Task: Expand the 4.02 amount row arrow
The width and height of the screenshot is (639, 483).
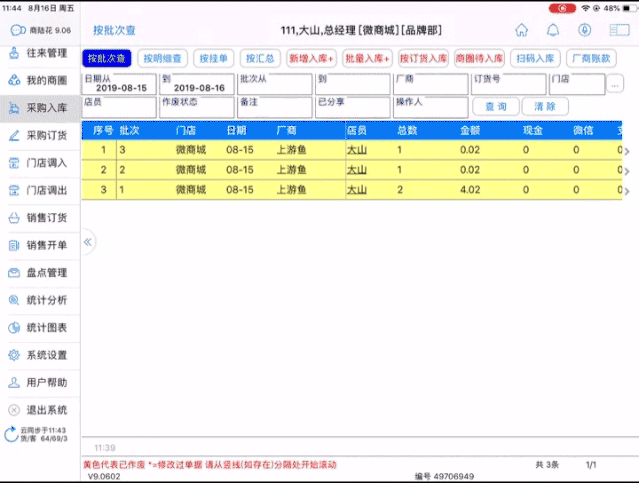Action: pos(627,192)
